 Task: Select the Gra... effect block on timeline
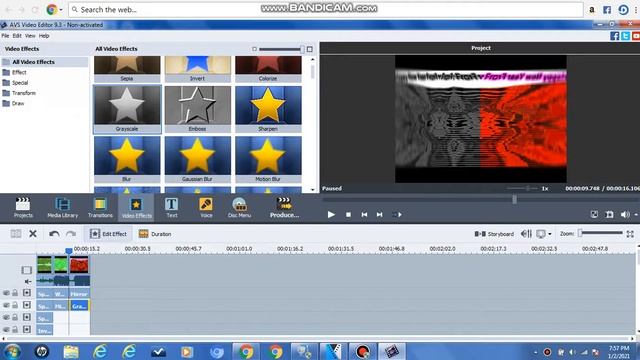point(79,306)
